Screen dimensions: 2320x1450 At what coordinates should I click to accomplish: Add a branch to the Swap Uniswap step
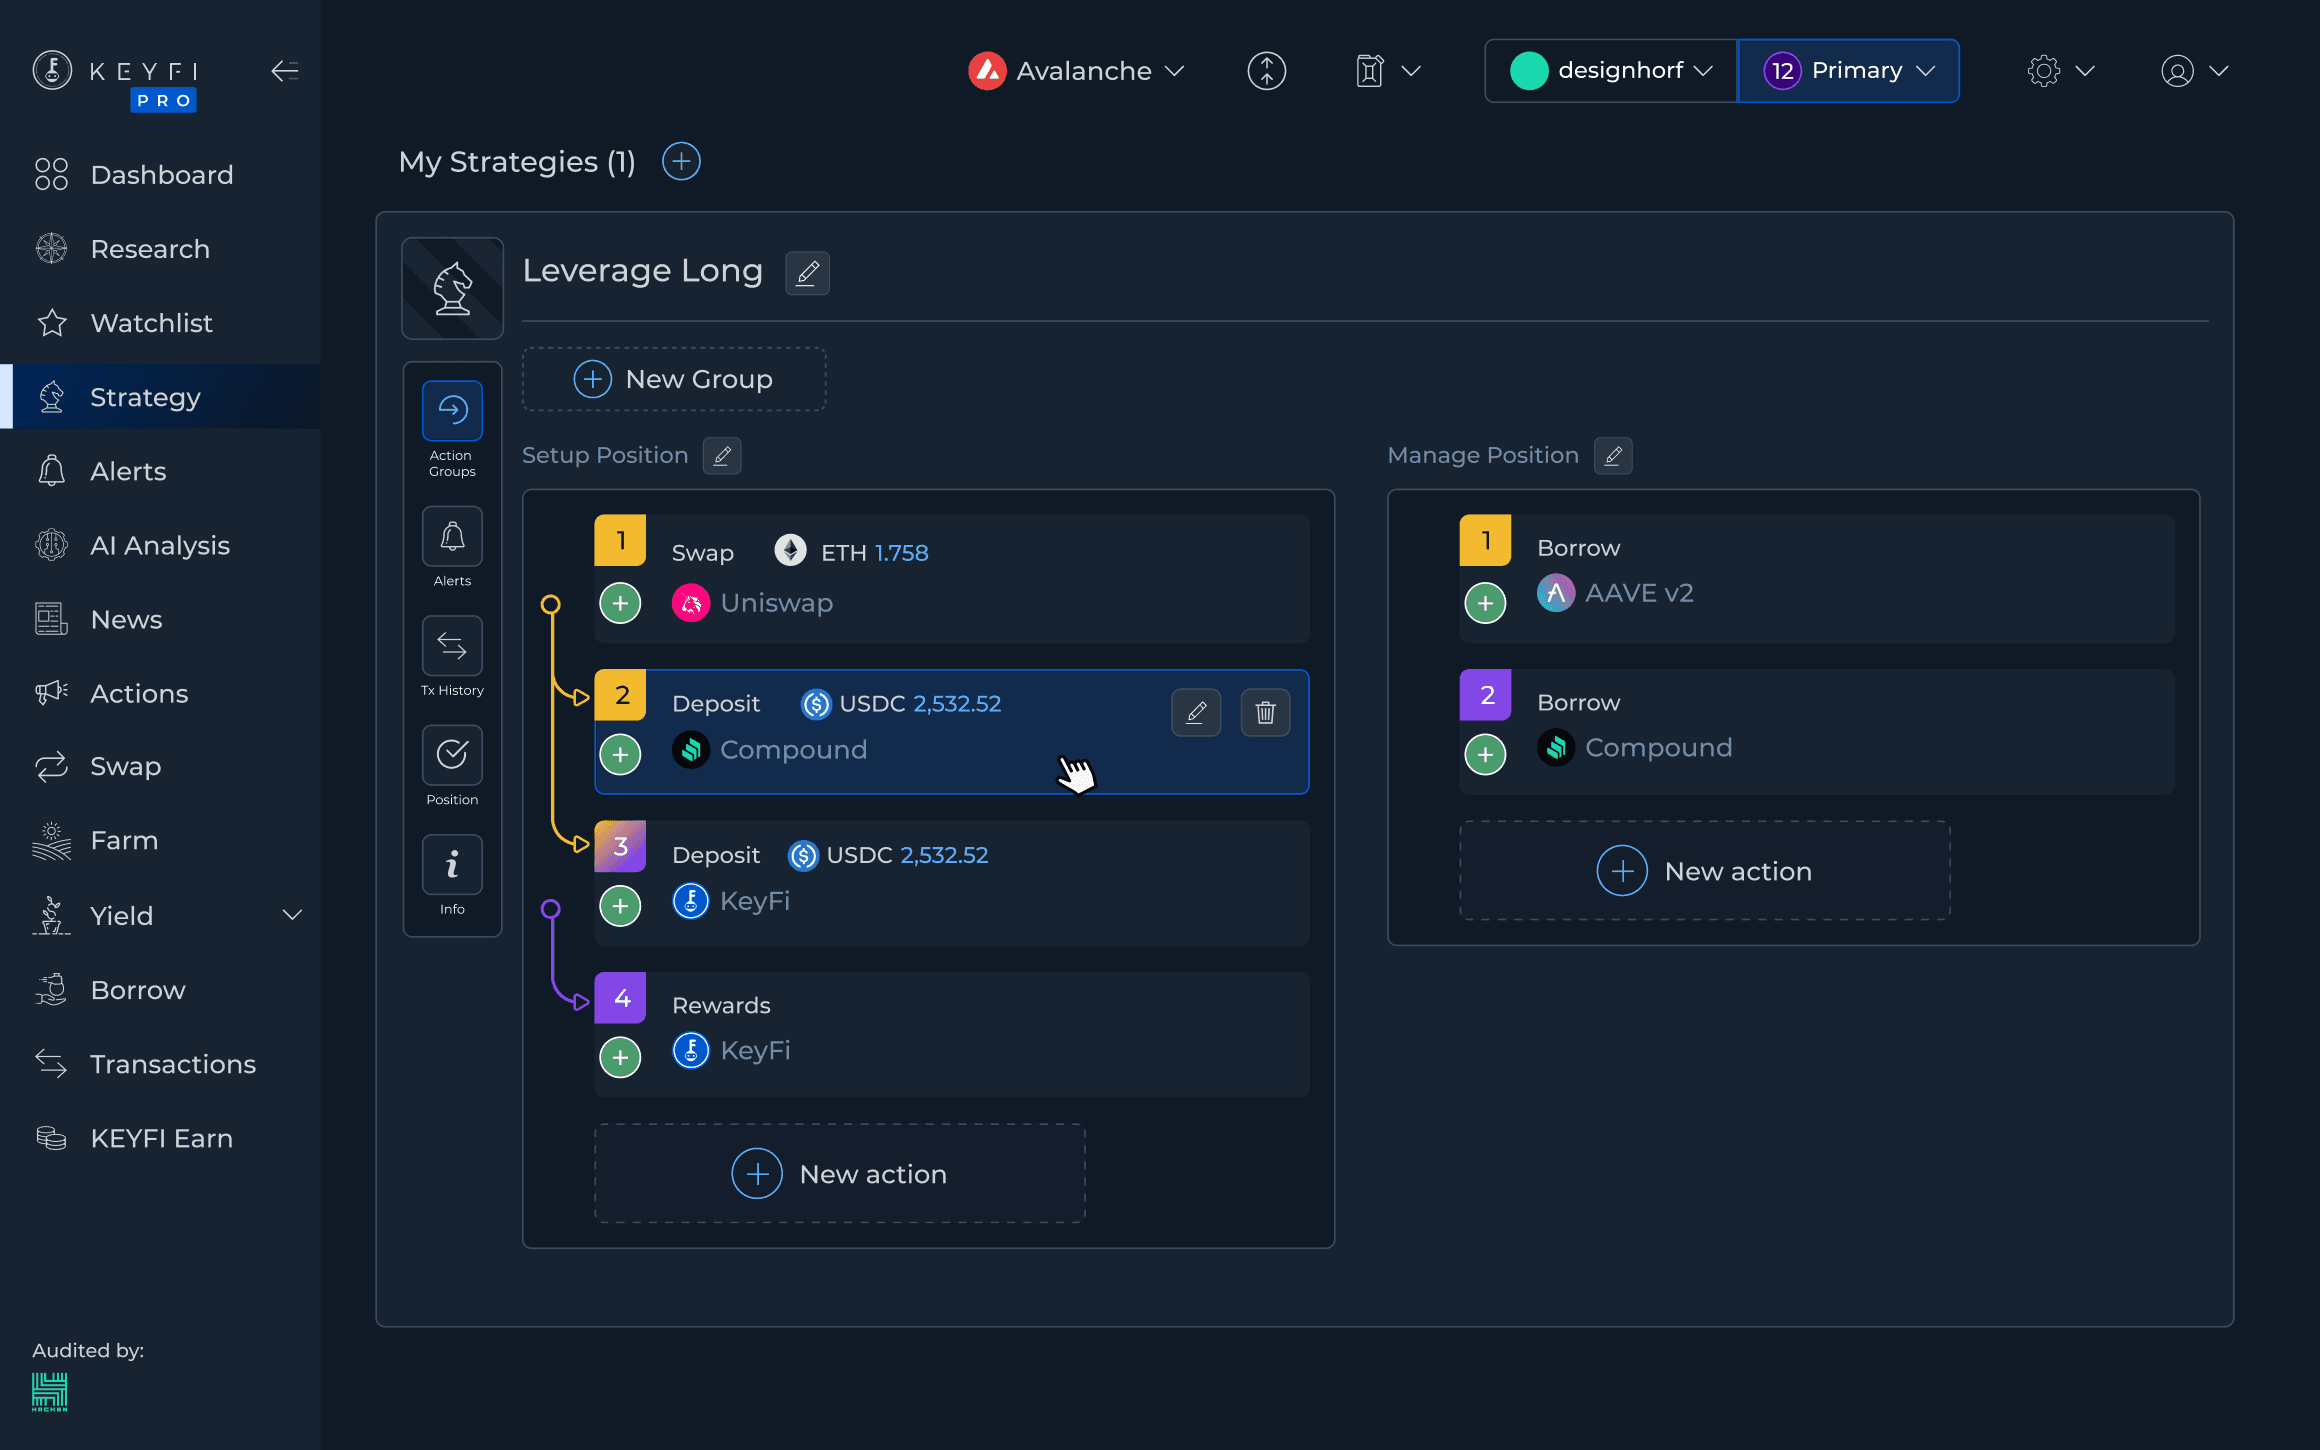click(x=620, y=603)
